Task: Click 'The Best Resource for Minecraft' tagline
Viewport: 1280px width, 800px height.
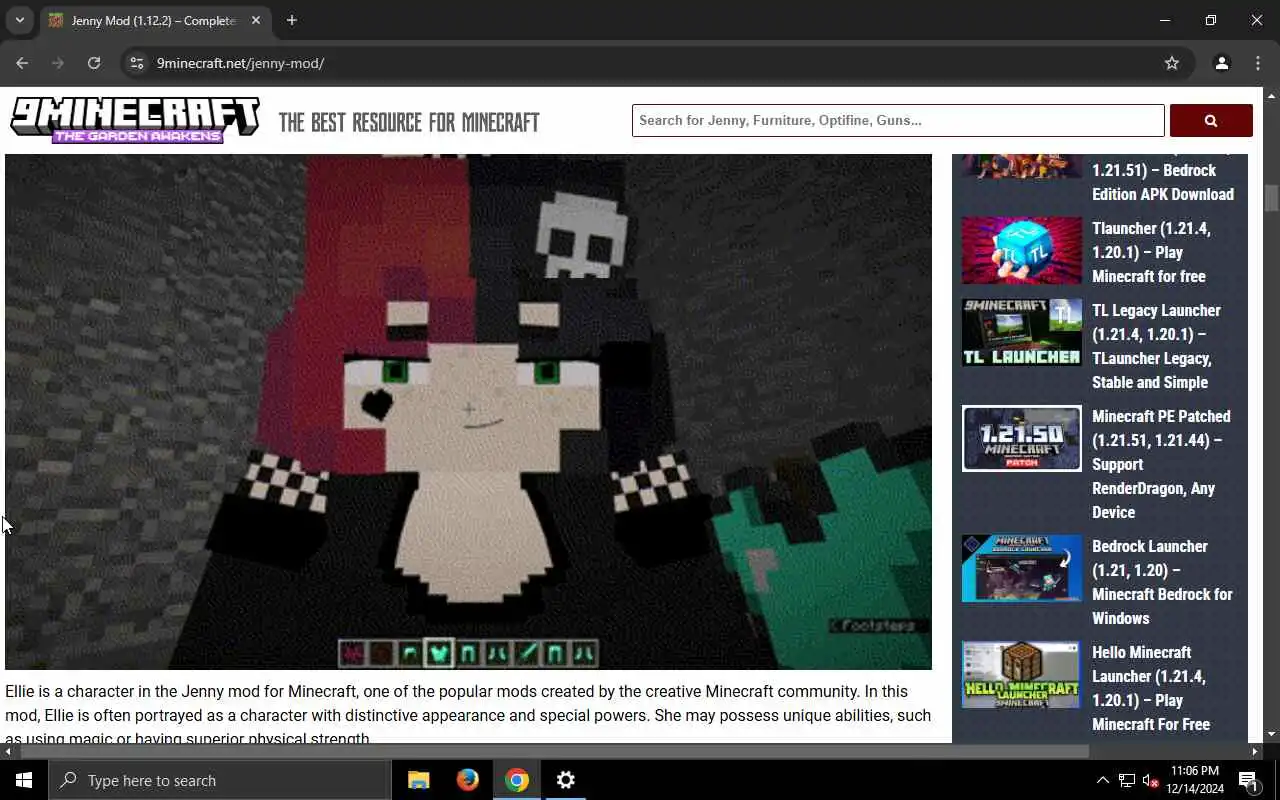Action: click(x=409, y=122)
